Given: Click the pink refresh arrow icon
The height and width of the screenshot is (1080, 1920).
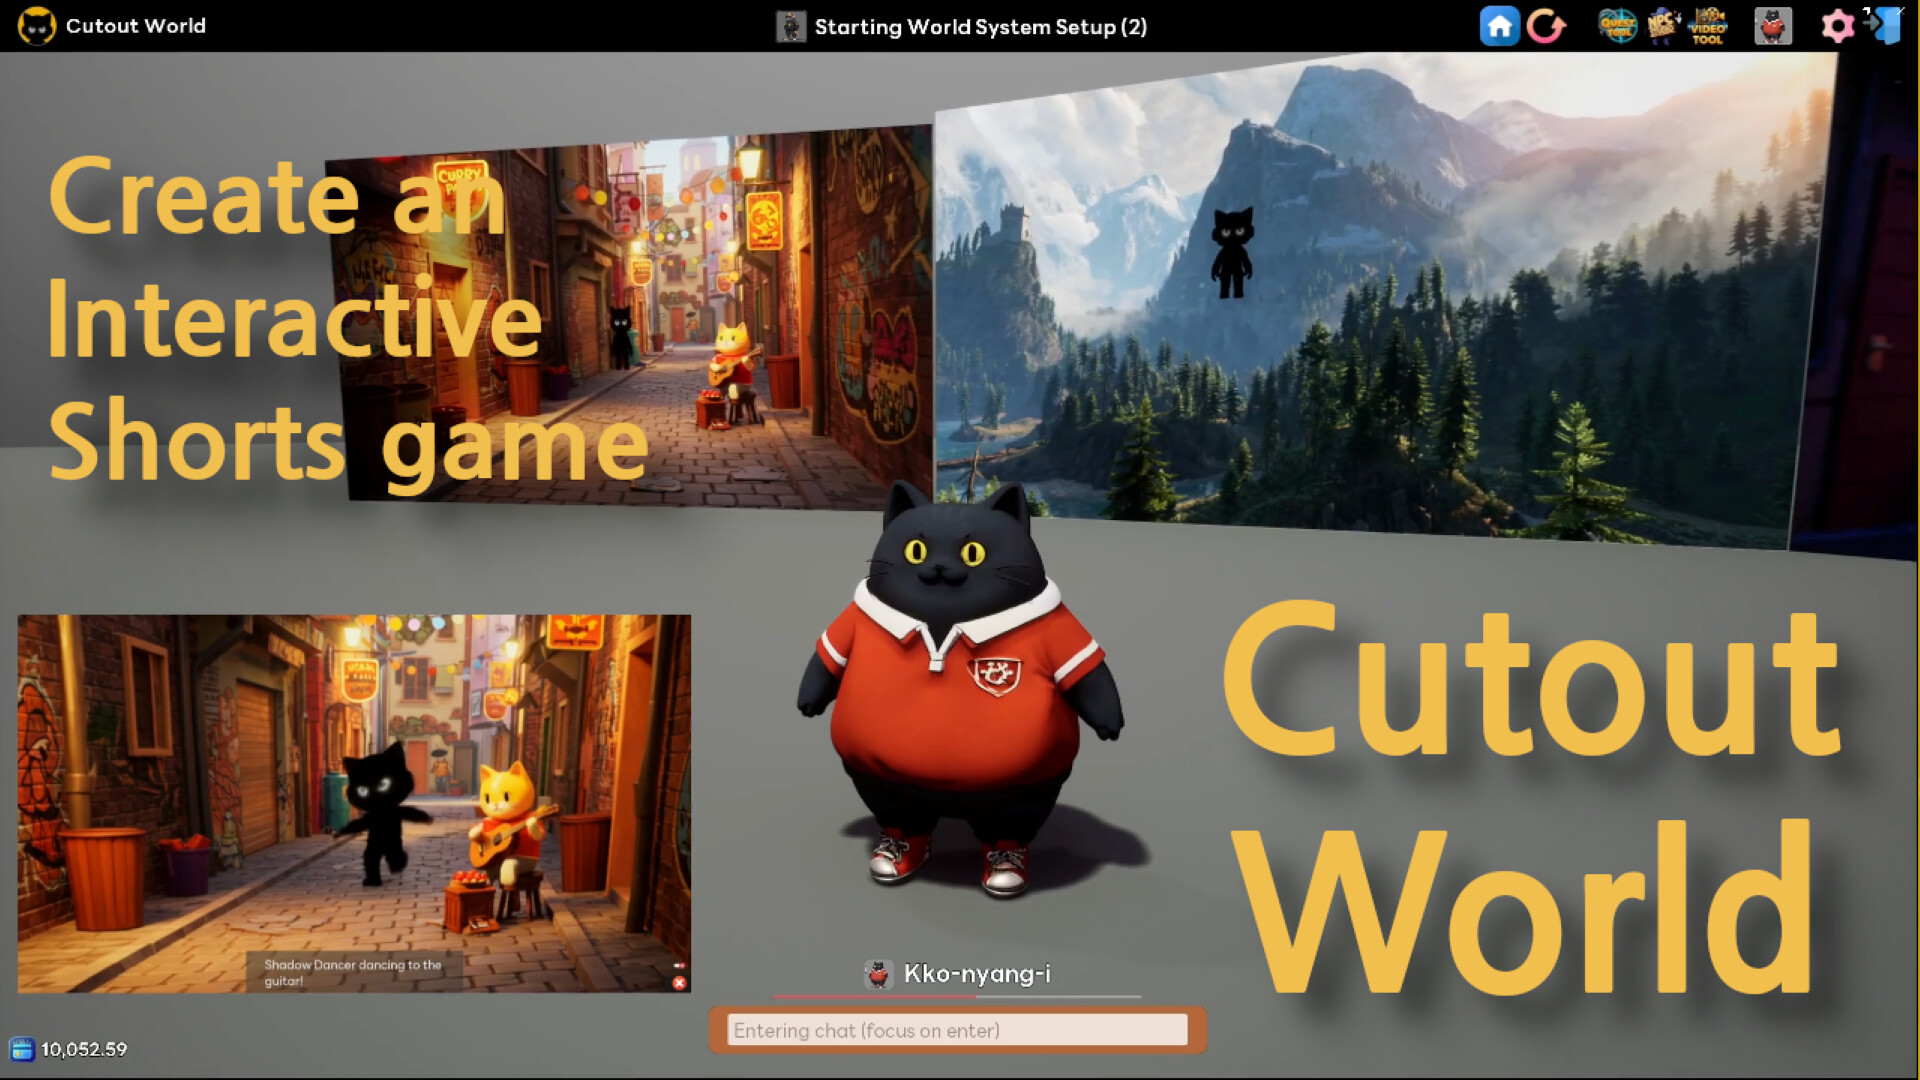Looking at the screenshot, I should click(1546, 26).
